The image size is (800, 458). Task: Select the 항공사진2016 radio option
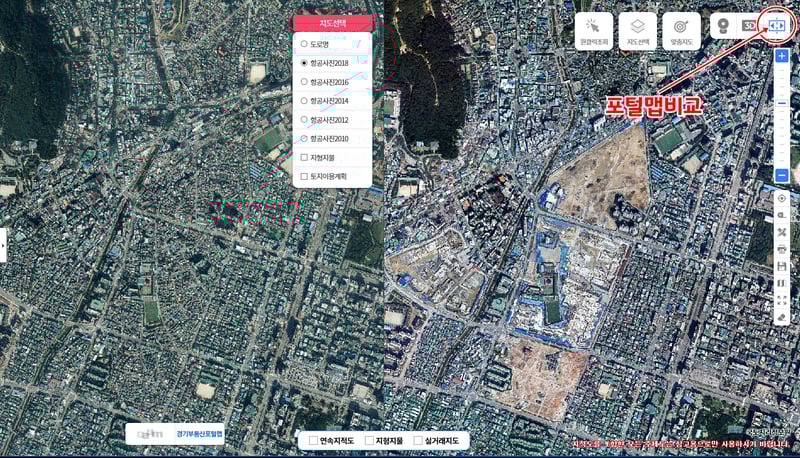tap(304, 82)
